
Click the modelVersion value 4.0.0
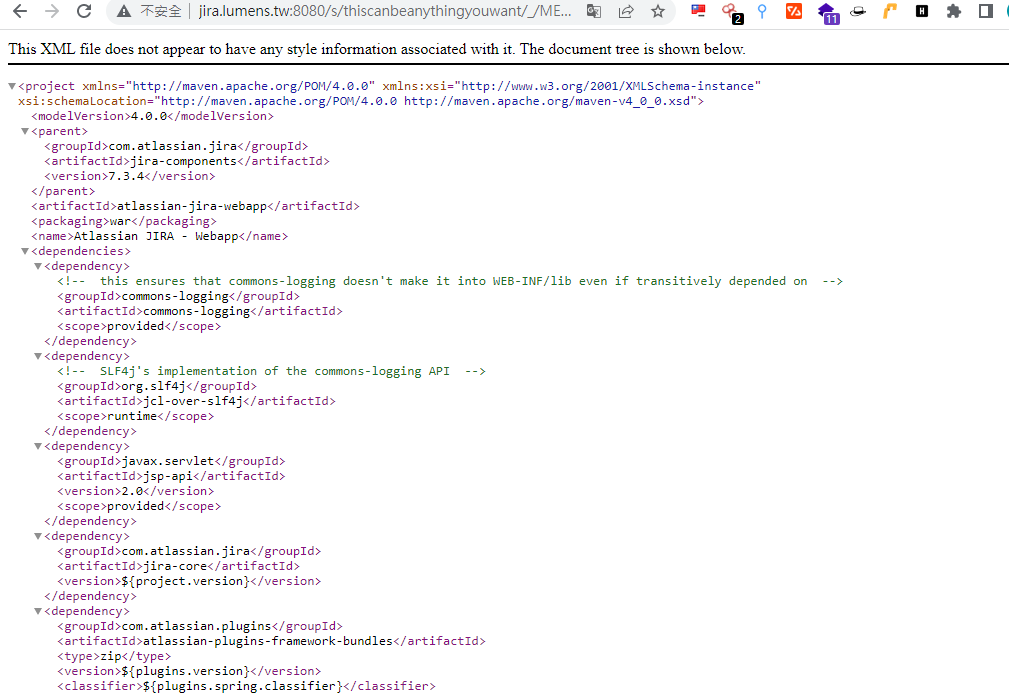point(149,116)
